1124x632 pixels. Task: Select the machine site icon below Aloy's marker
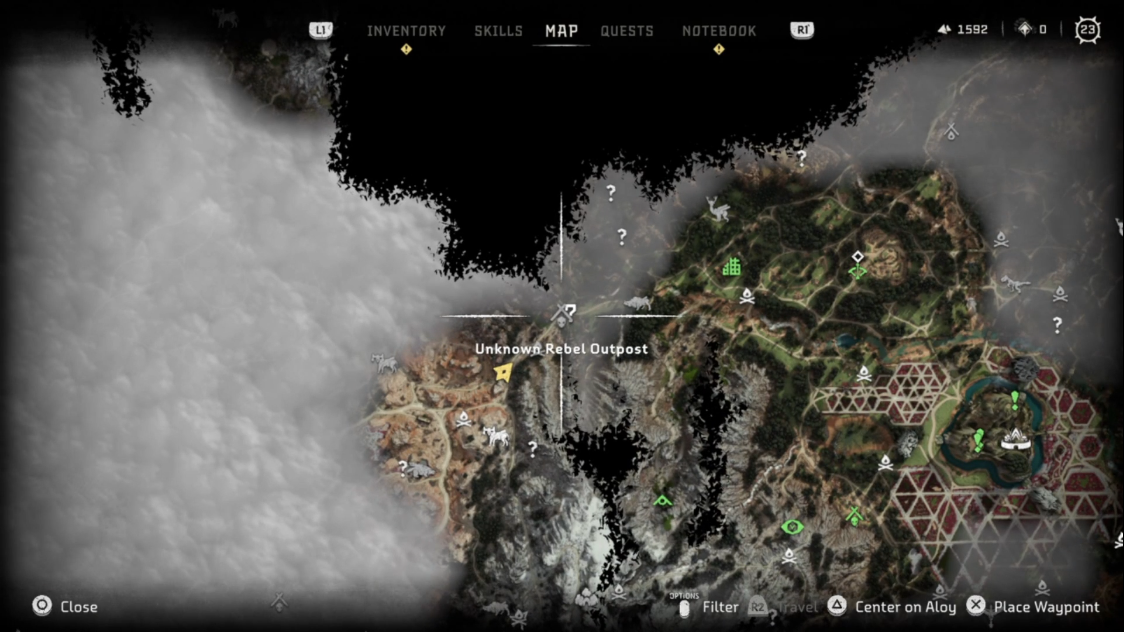(x=495, y=435)
